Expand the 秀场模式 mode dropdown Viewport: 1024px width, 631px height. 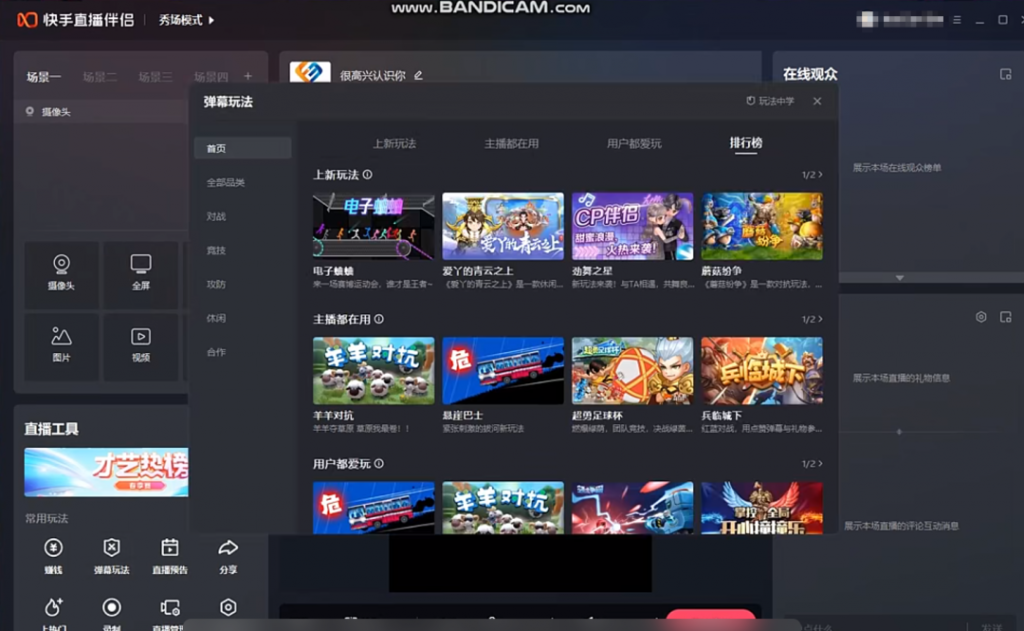click(187, 20)
